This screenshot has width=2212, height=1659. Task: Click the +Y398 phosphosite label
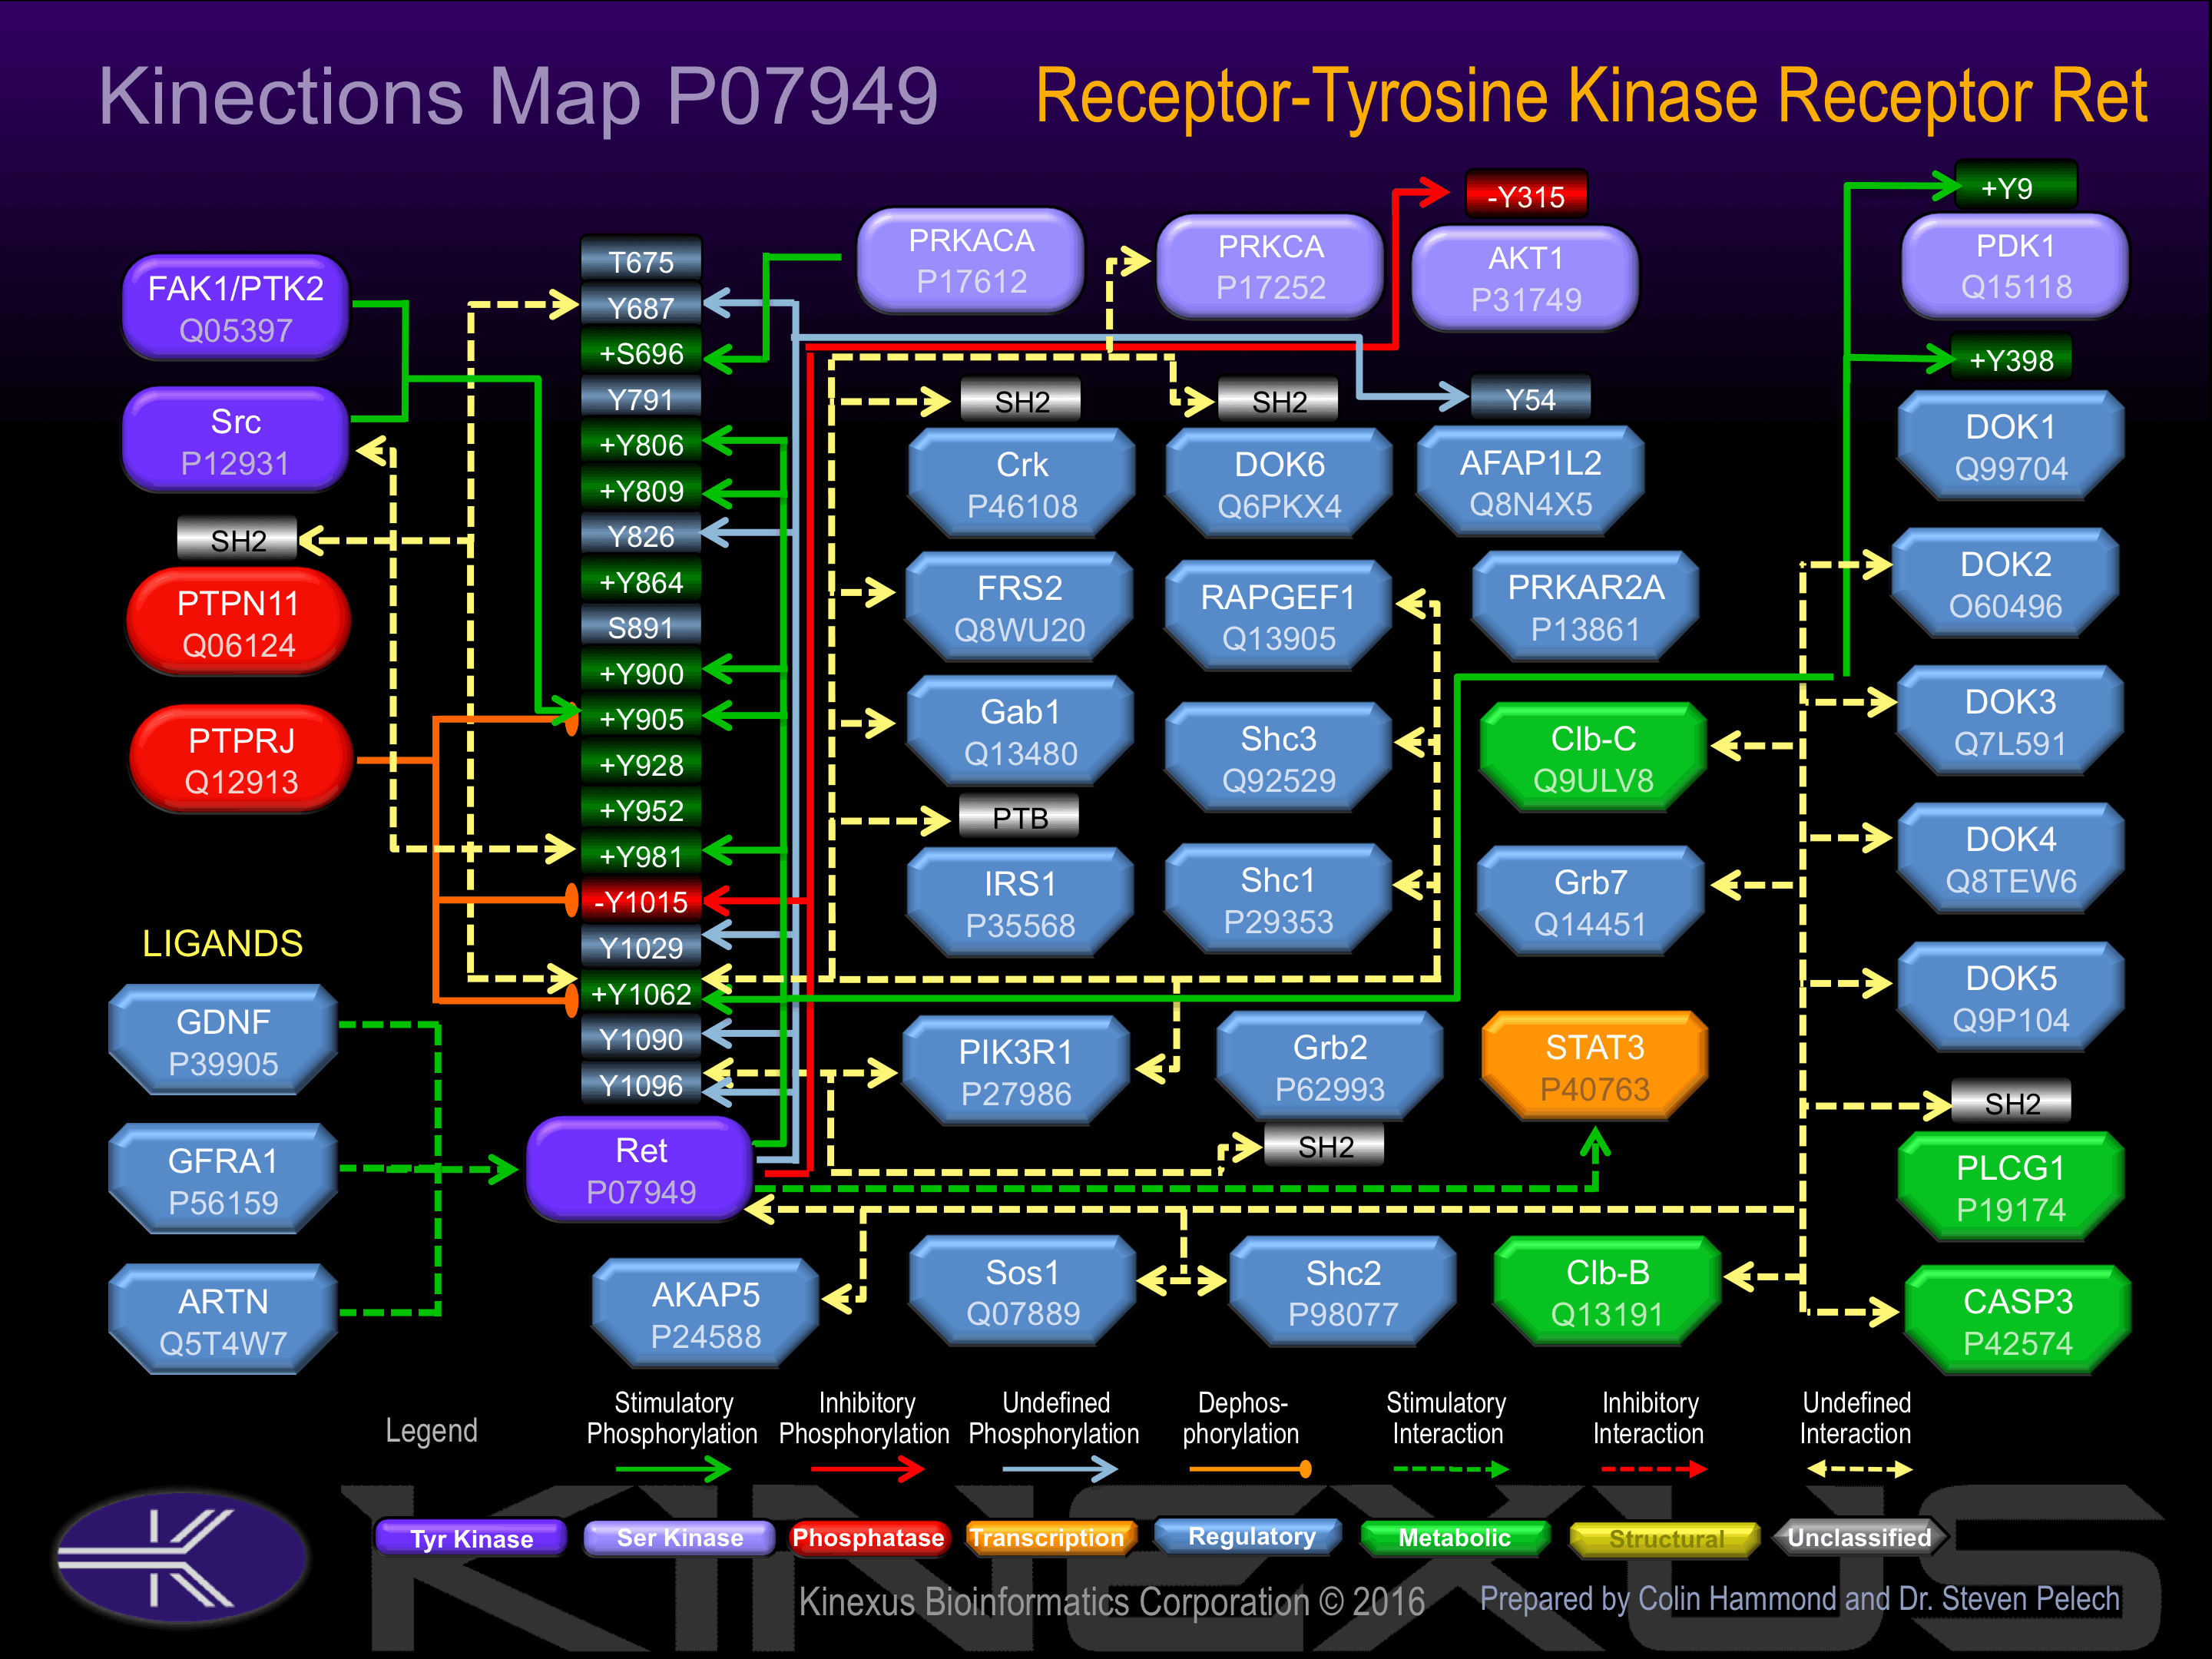[x=2010, y=359]
